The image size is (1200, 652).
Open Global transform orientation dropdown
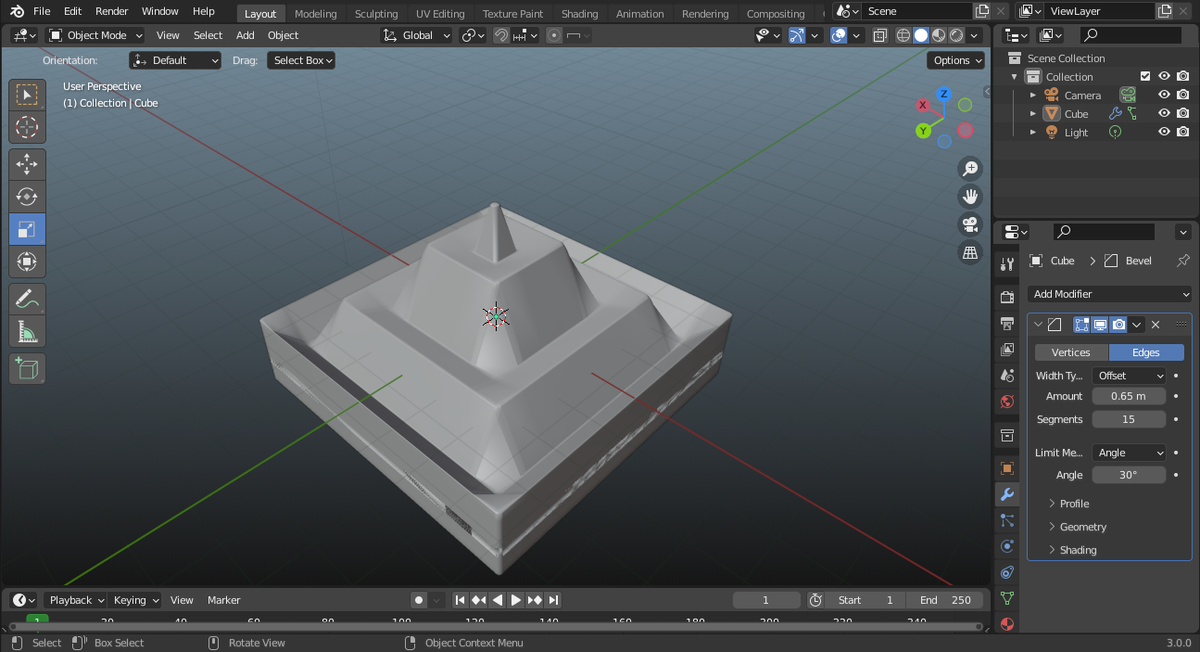417,35
